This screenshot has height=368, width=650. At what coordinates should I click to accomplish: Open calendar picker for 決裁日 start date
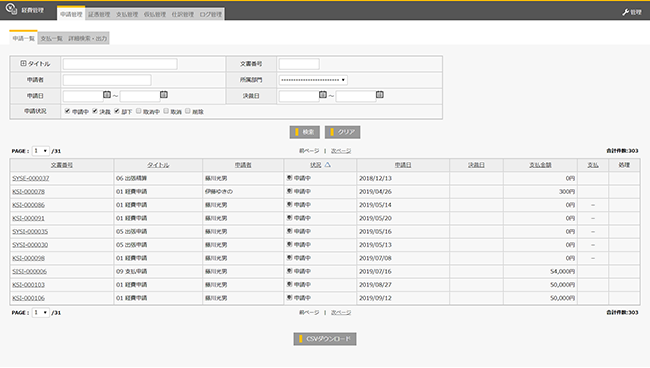pyautogui.click(x=323, y=94)
